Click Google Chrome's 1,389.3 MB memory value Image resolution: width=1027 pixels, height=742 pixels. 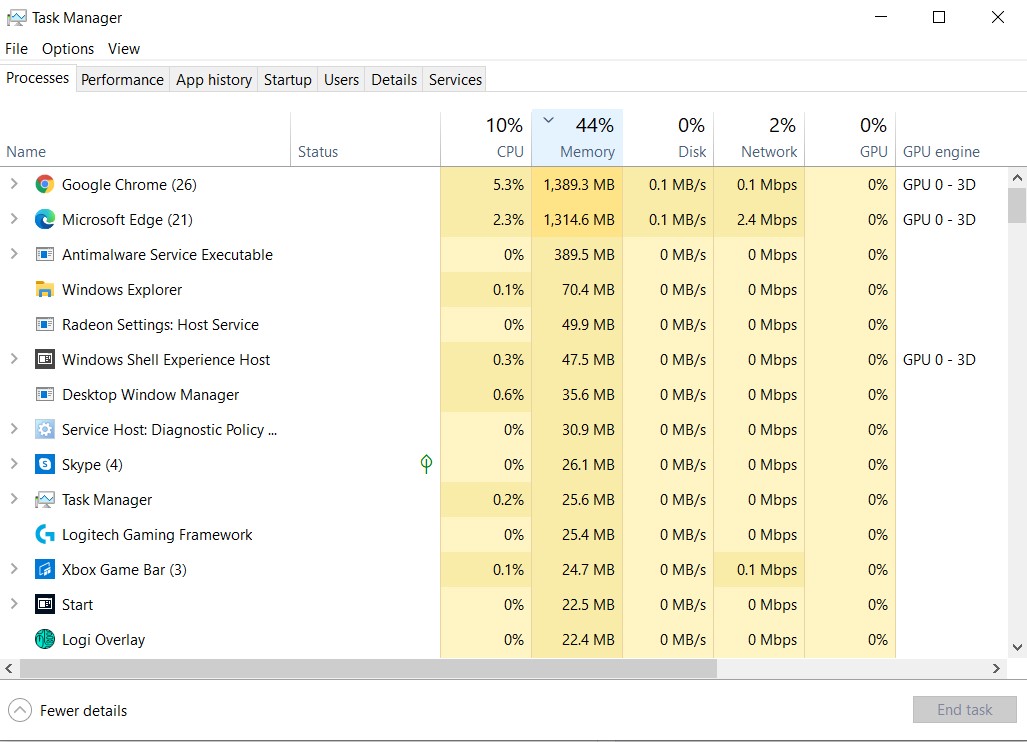[579, 185]
